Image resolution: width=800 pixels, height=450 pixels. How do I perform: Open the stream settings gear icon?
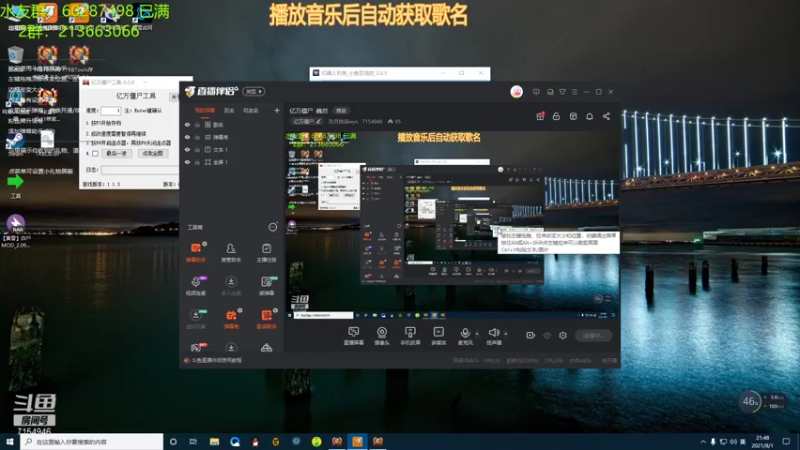point(563,335)
